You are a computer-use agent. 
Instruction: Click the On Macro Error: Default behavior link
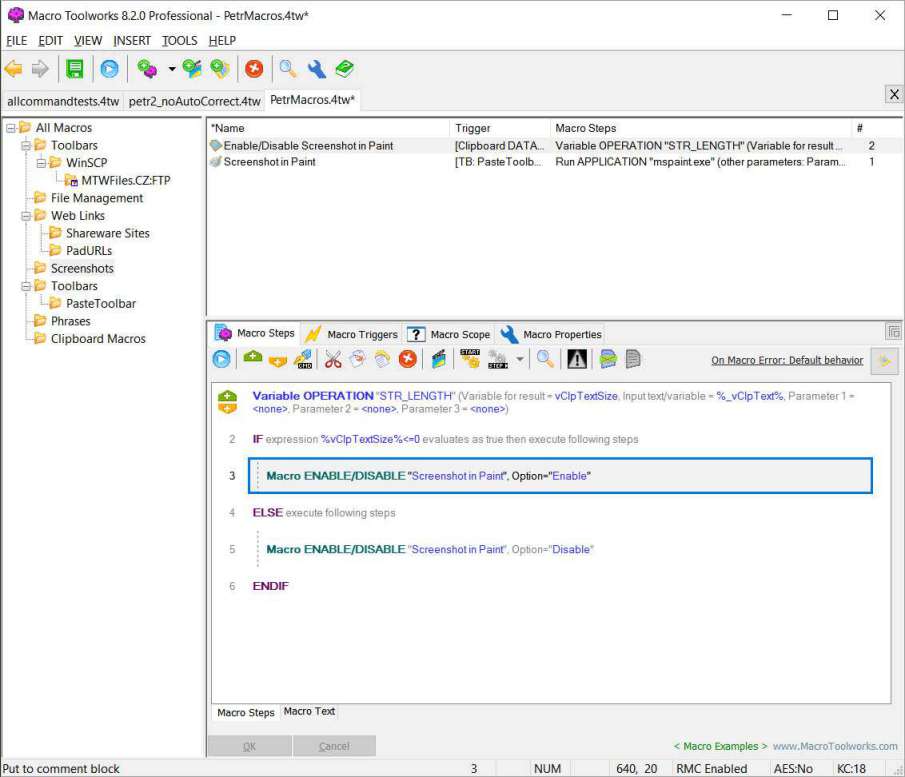point(786,360)
